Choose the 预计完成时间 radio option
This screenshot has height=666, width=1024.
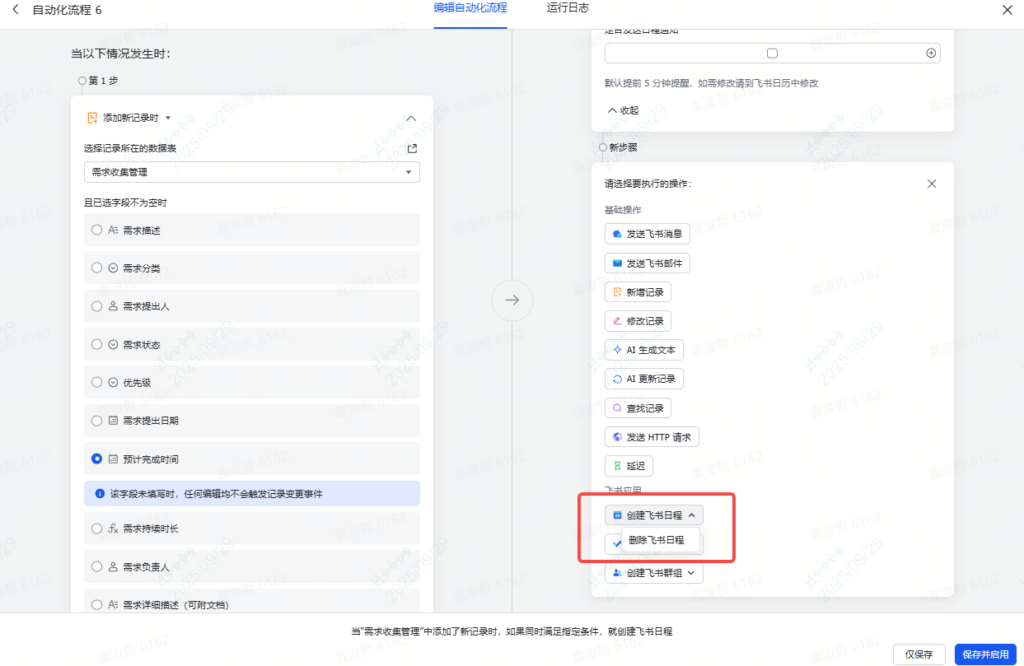click(97, 459)
